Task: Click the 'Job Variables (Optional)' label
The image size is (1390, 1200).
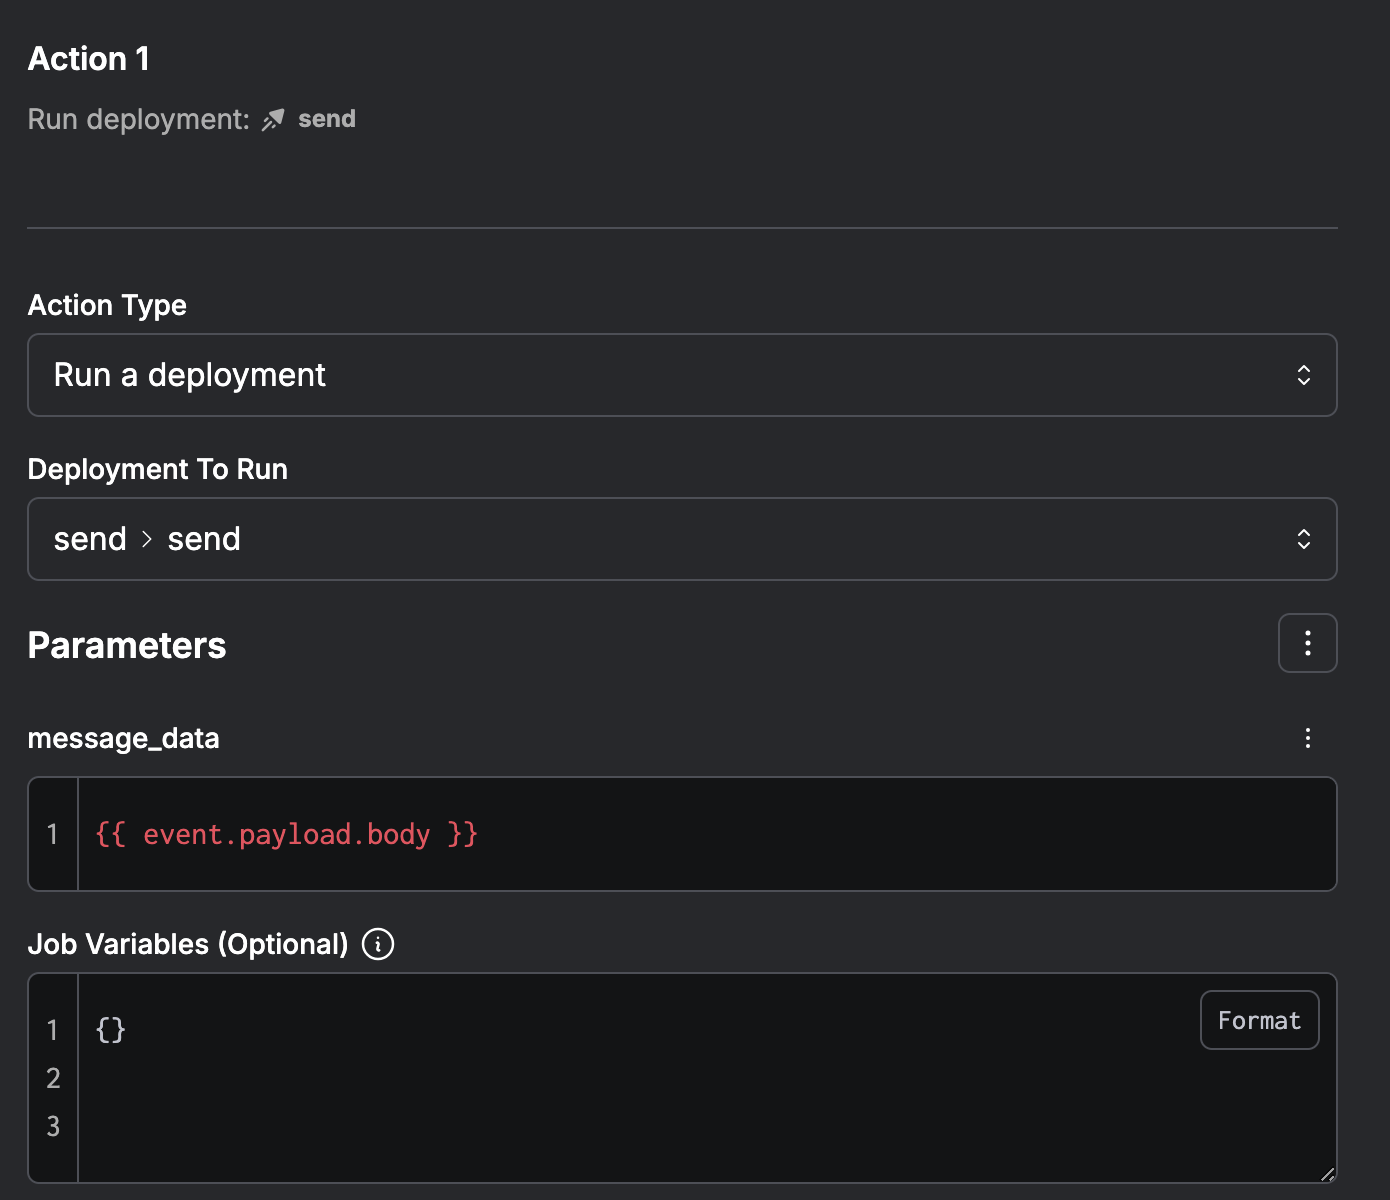Action: click(188, 944)
